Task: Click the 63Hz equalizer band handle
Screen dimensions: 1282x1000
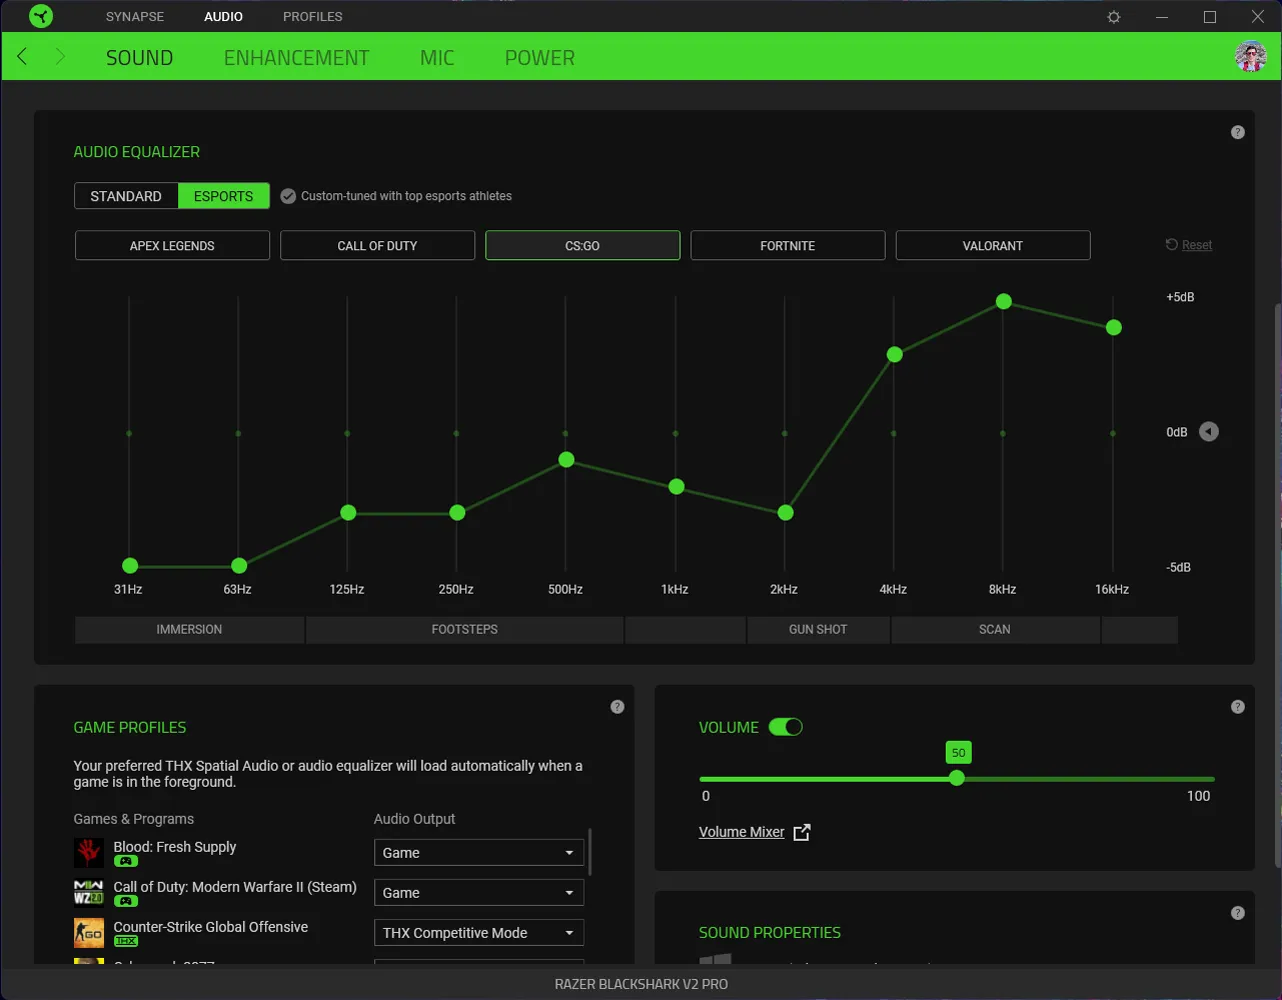Action: click(239, 566)
